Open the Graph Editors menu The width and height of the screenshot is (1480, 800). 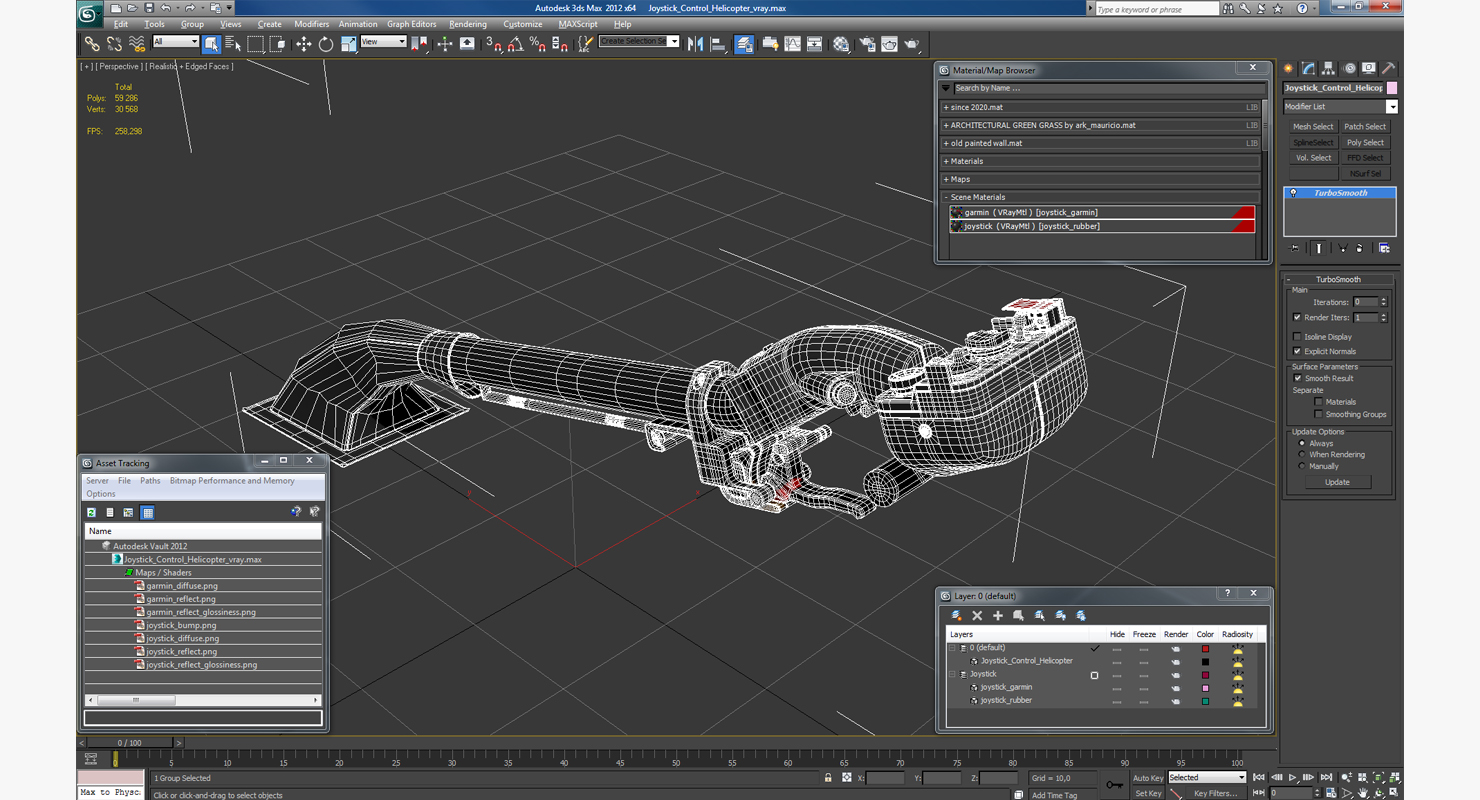coord(412,24)
